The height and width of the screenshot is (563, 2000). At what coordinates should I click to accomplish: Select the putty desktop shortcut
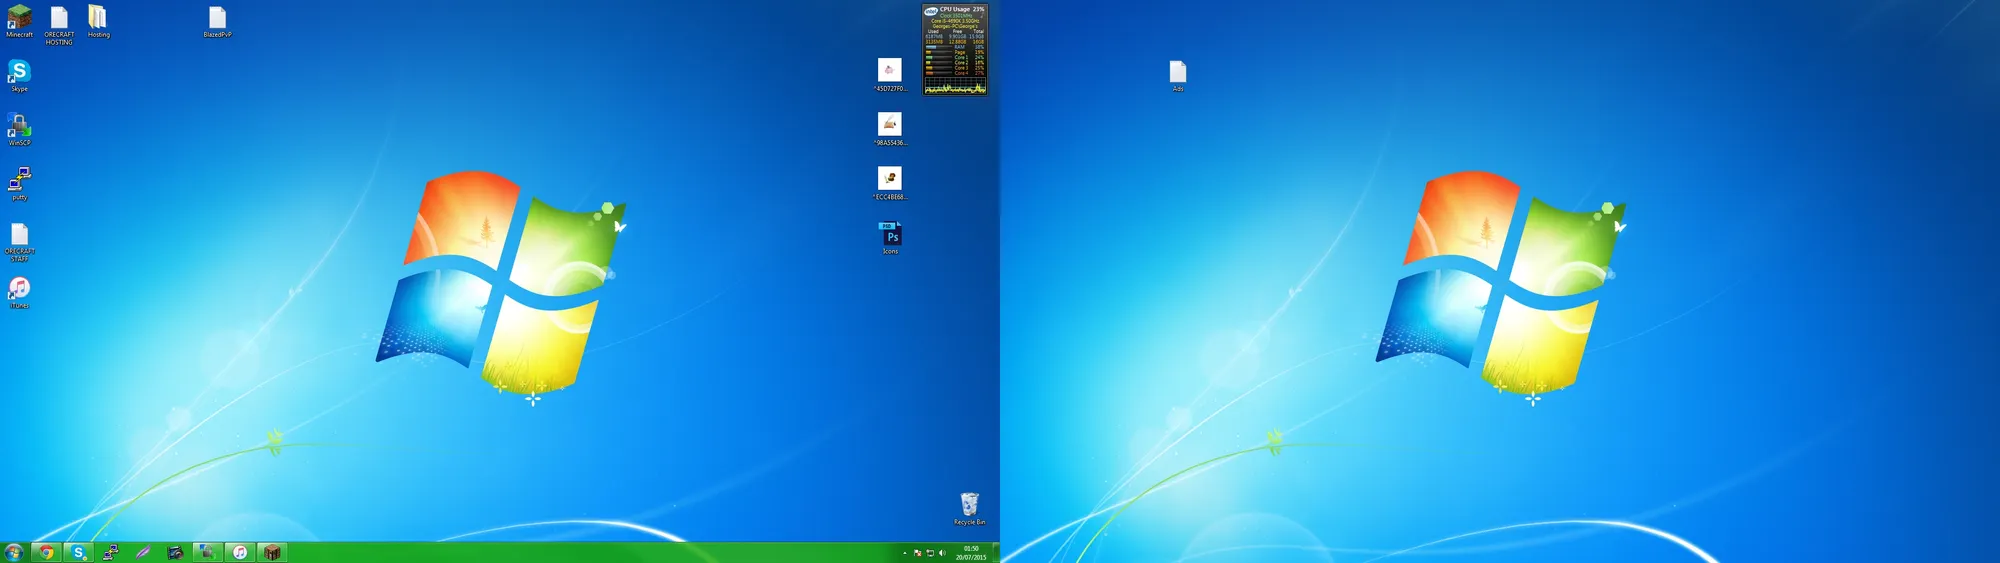(x=19, y=184)
